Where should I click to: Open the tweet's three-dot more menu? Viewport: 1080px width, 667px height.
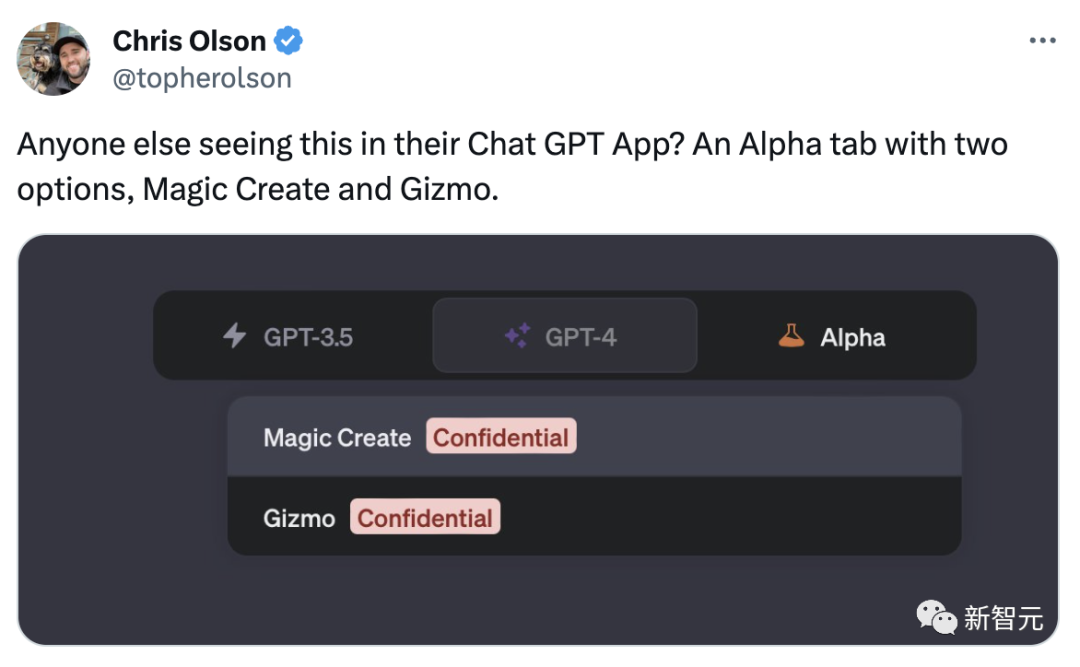1042,41
